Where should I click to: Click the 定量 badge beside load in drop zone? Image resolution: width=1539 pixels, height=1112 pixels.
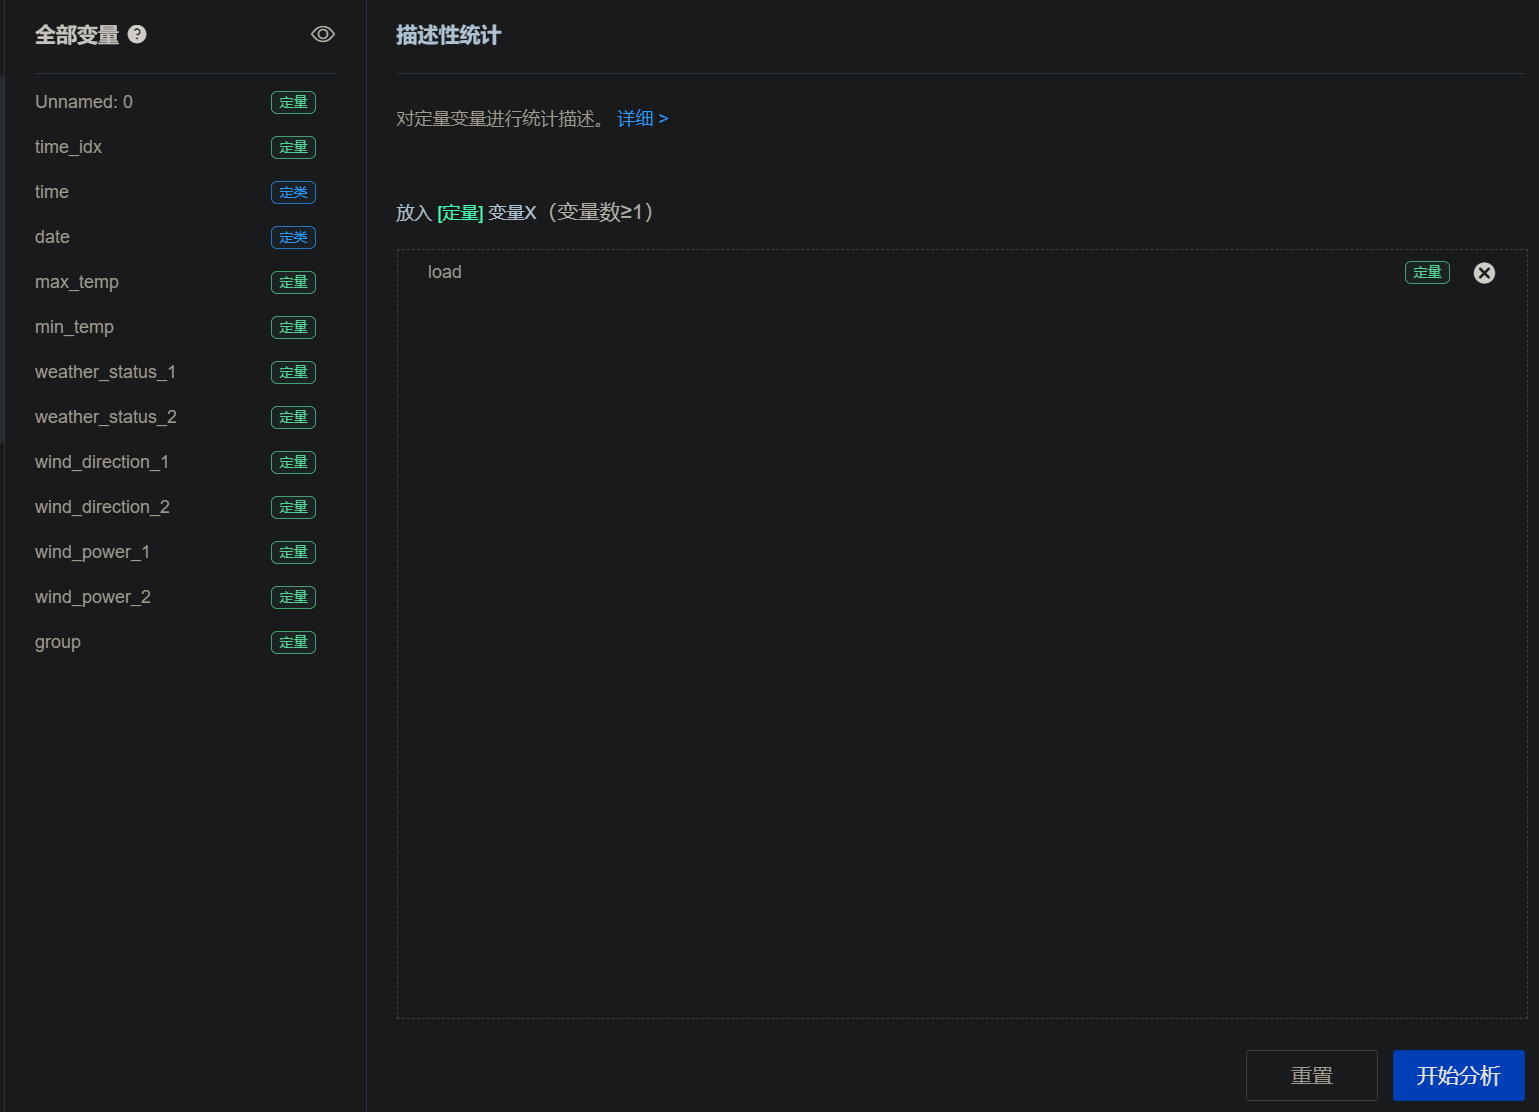point(1426,272)
